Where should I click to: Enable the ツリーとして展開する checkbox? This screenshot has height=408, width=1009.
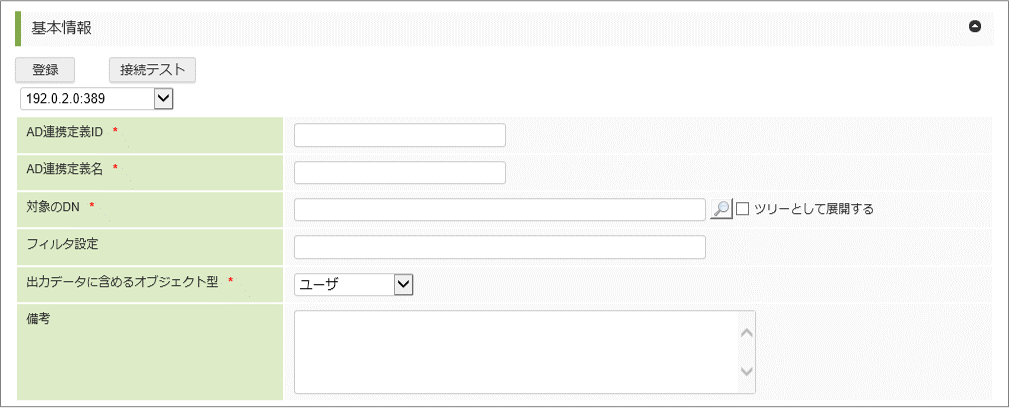[743, 208]
